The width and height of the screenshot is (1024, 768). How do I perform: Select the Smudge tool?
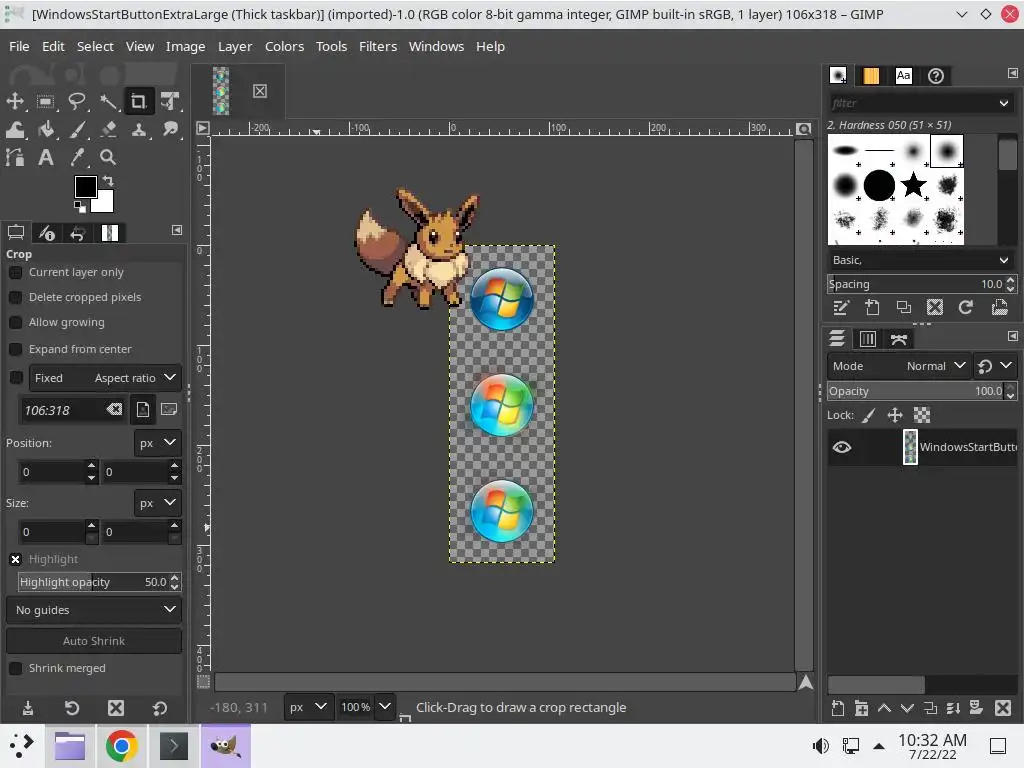click(x=170, y=129)
